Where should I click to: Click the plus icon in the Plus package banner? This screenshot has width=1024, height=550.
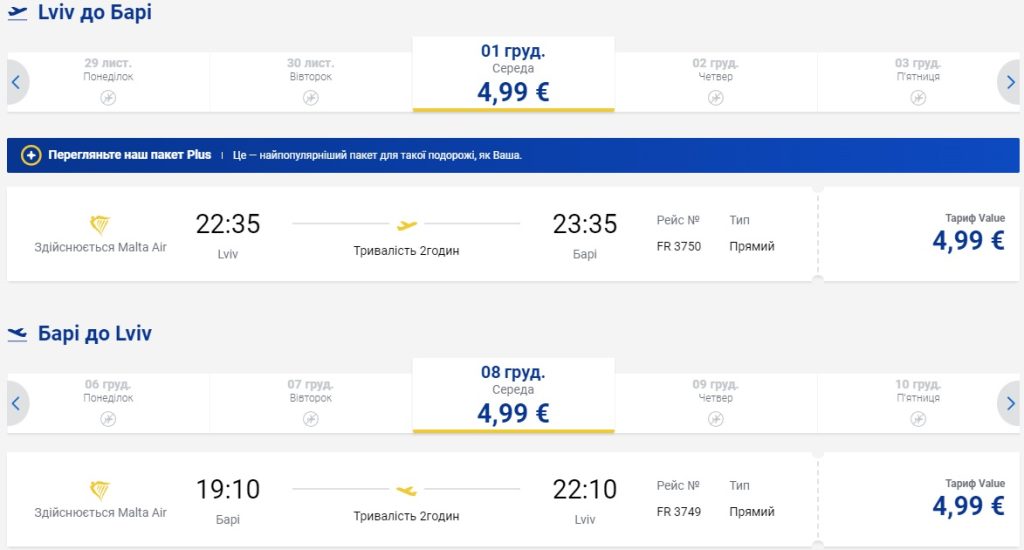point(31,156)
